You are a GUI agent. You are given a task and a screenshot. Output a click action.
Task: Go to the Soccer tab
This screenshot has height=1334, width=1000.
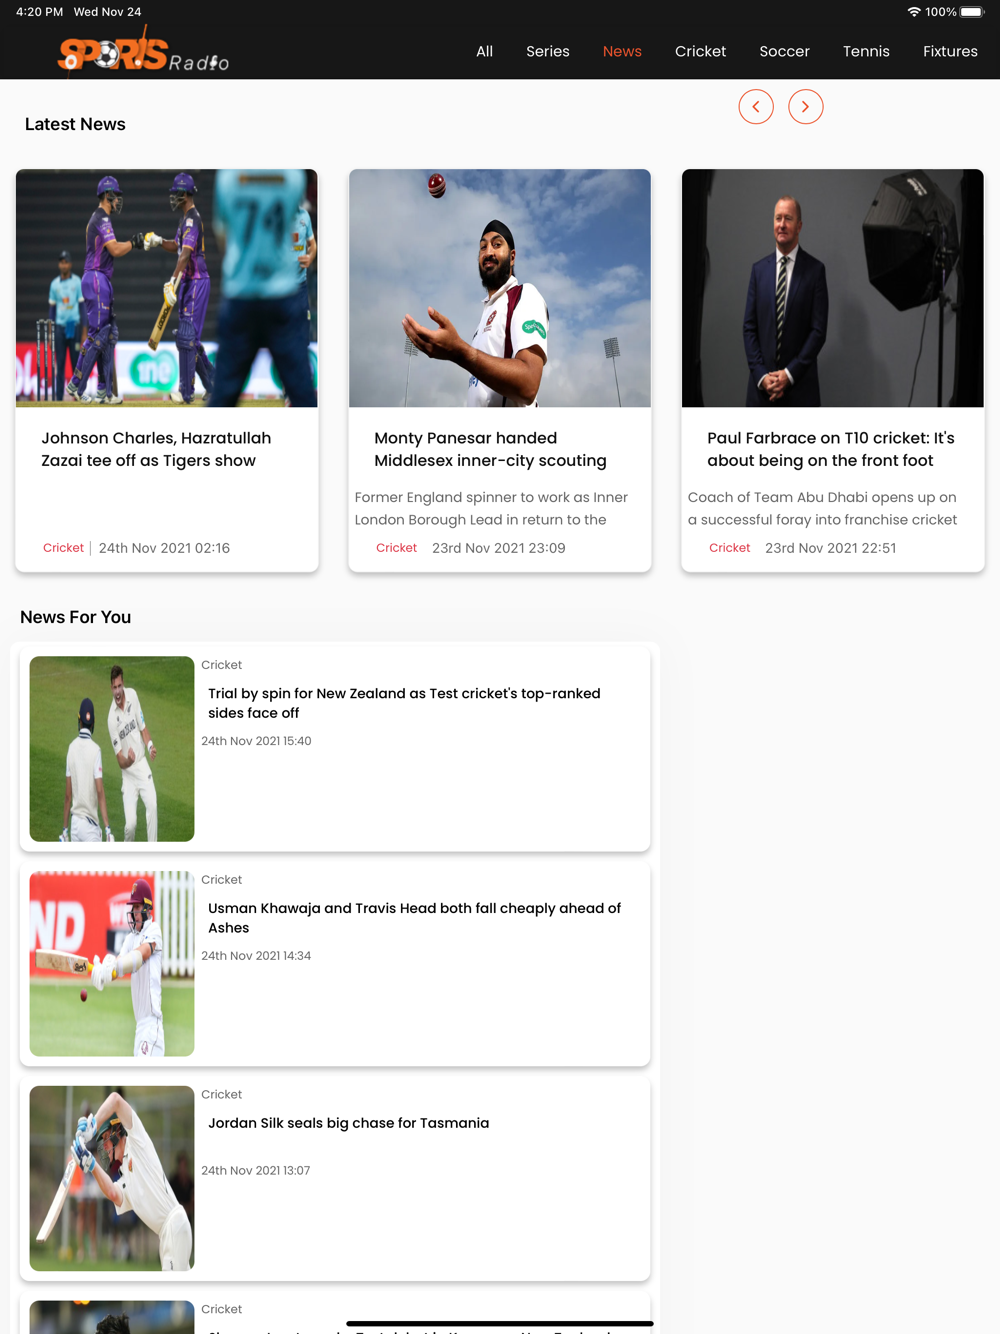[x=785, y=51]
